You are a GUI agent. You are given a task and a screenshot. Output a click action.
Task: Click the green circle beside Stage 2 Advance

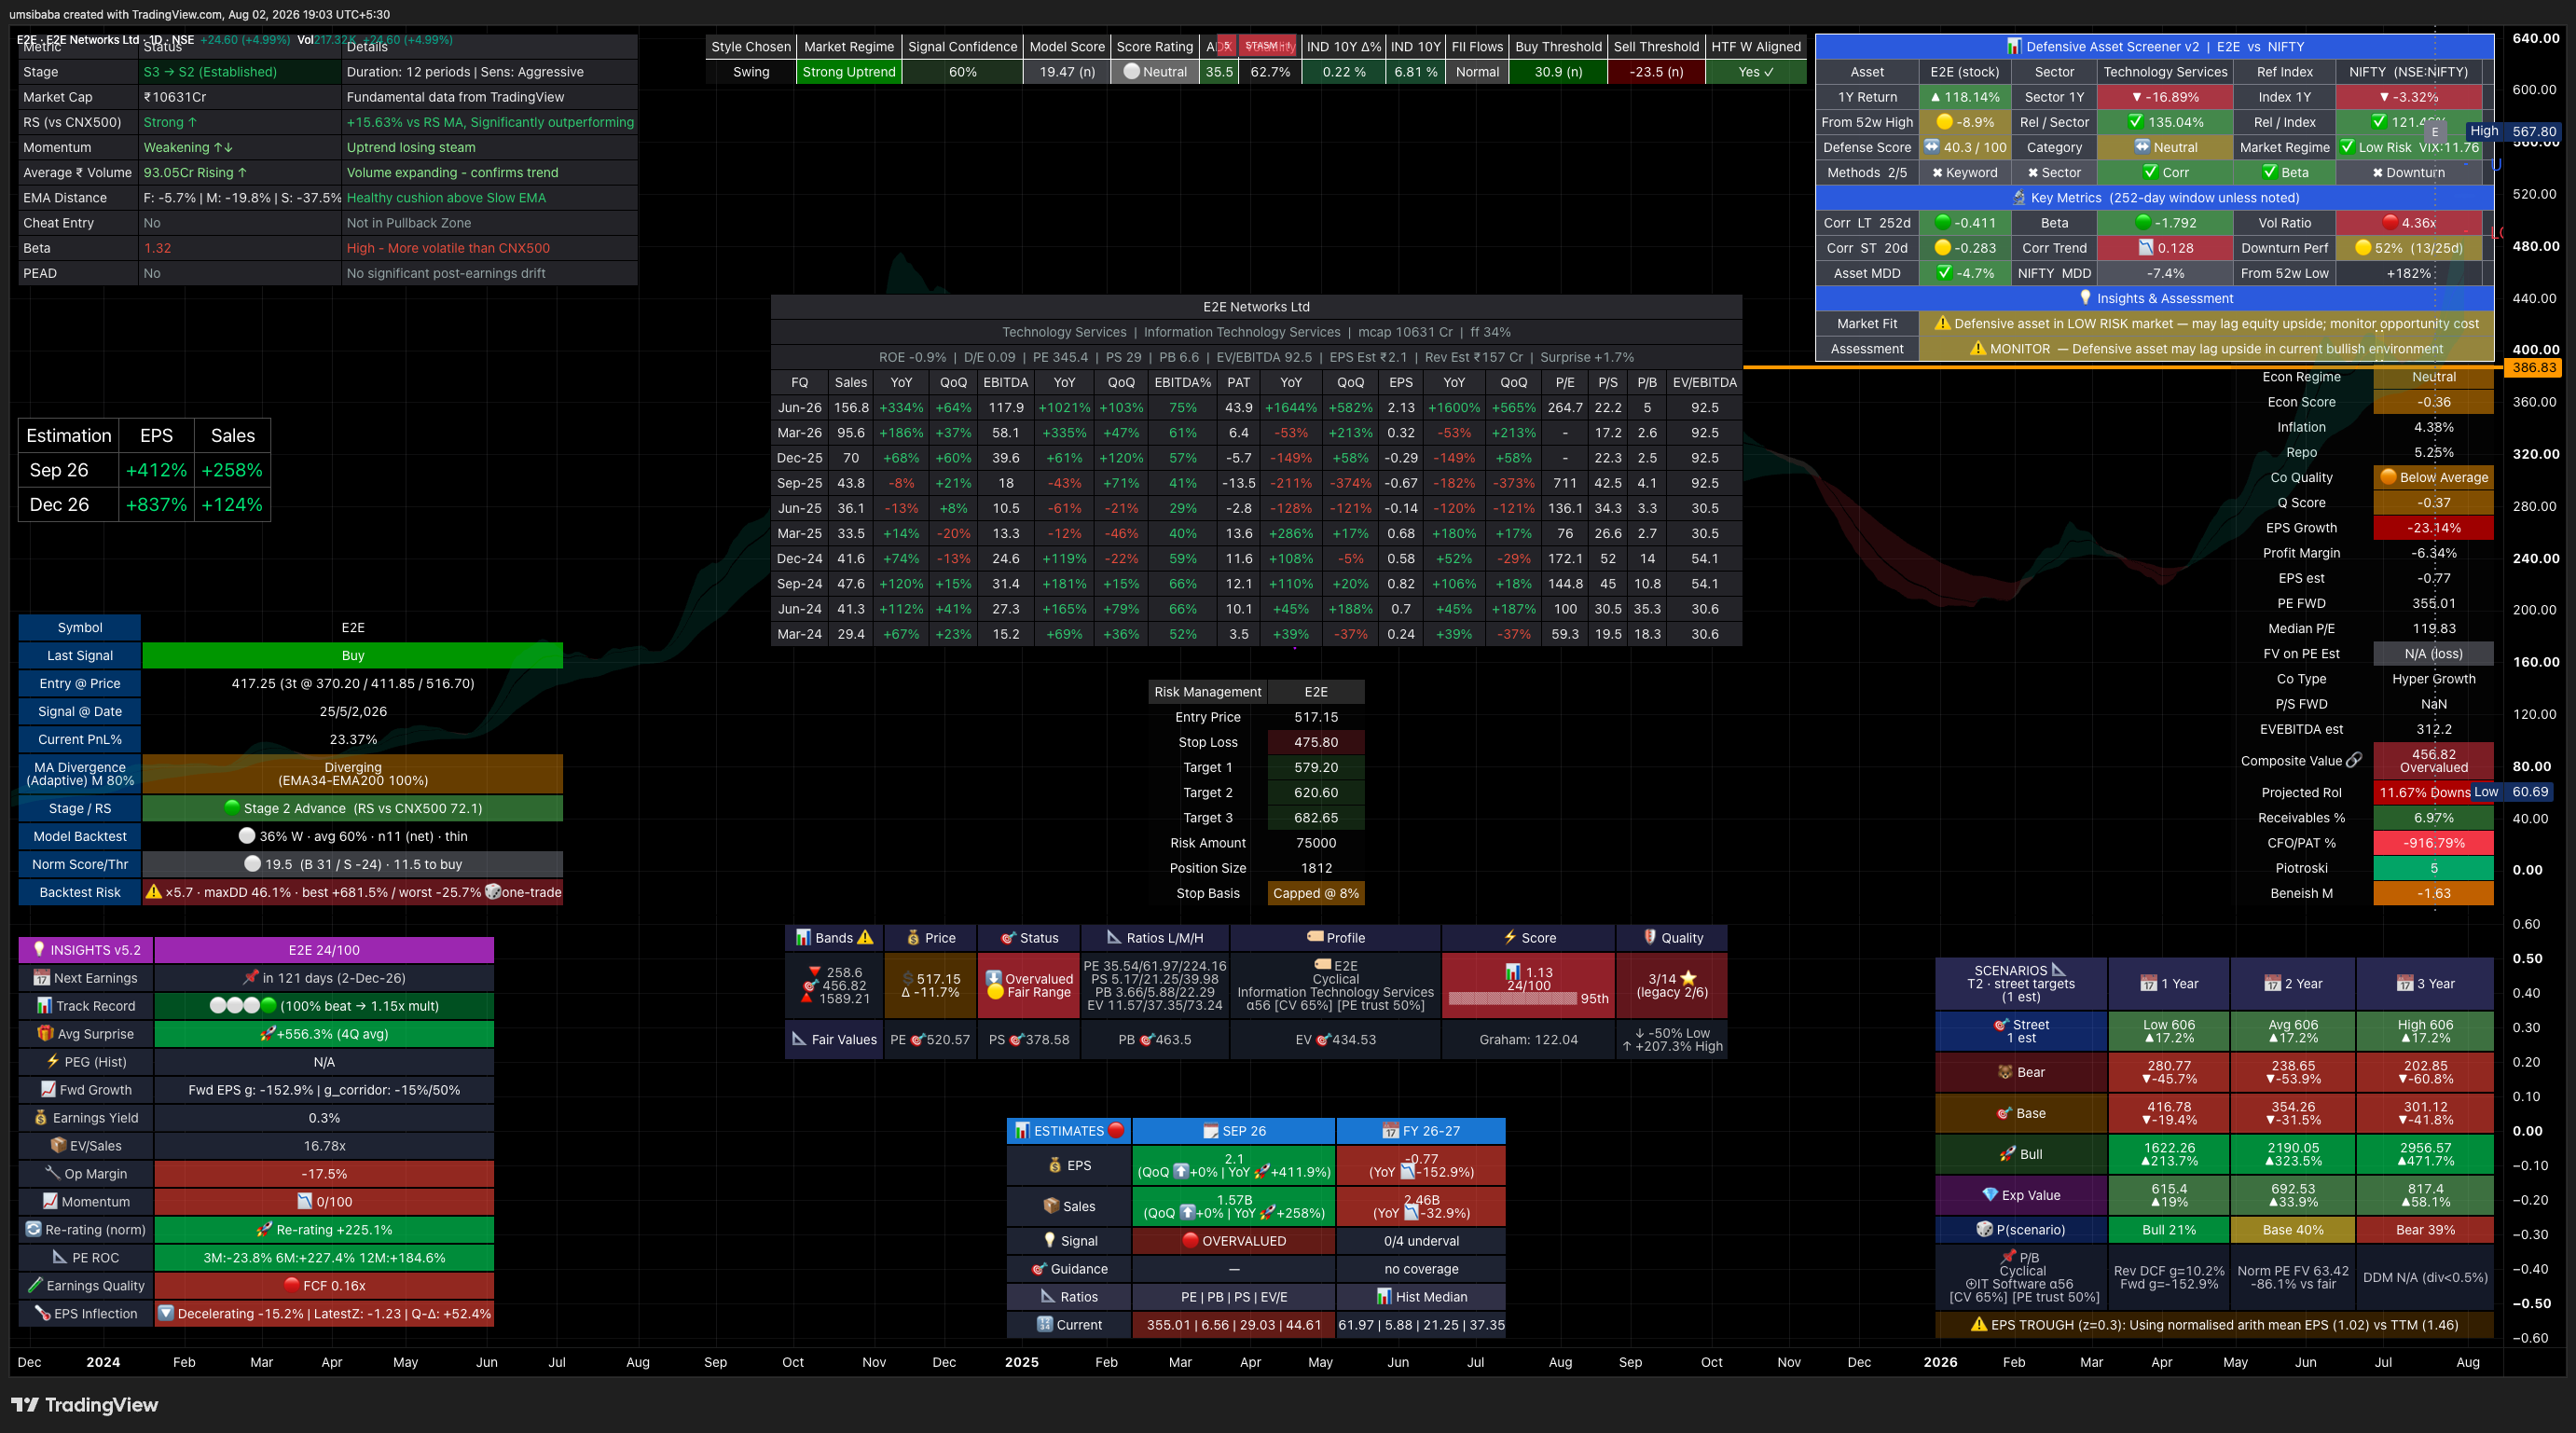(232, 808)
